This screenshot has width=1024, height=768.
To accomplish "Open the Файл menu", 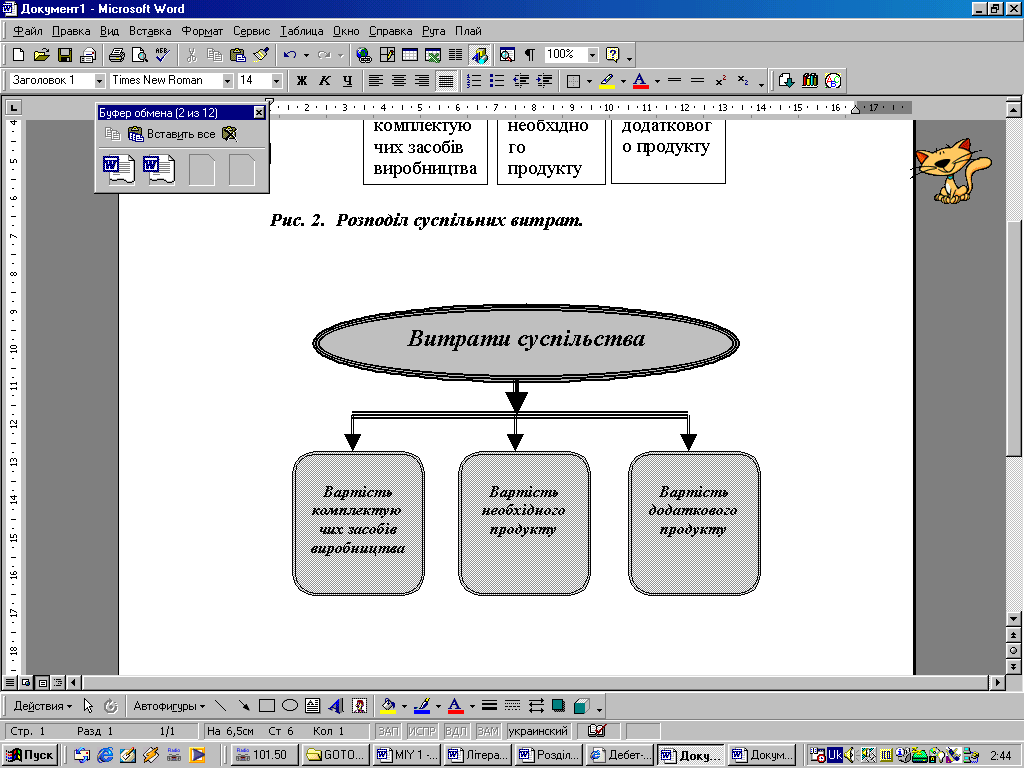I will [x=27, y=31].
